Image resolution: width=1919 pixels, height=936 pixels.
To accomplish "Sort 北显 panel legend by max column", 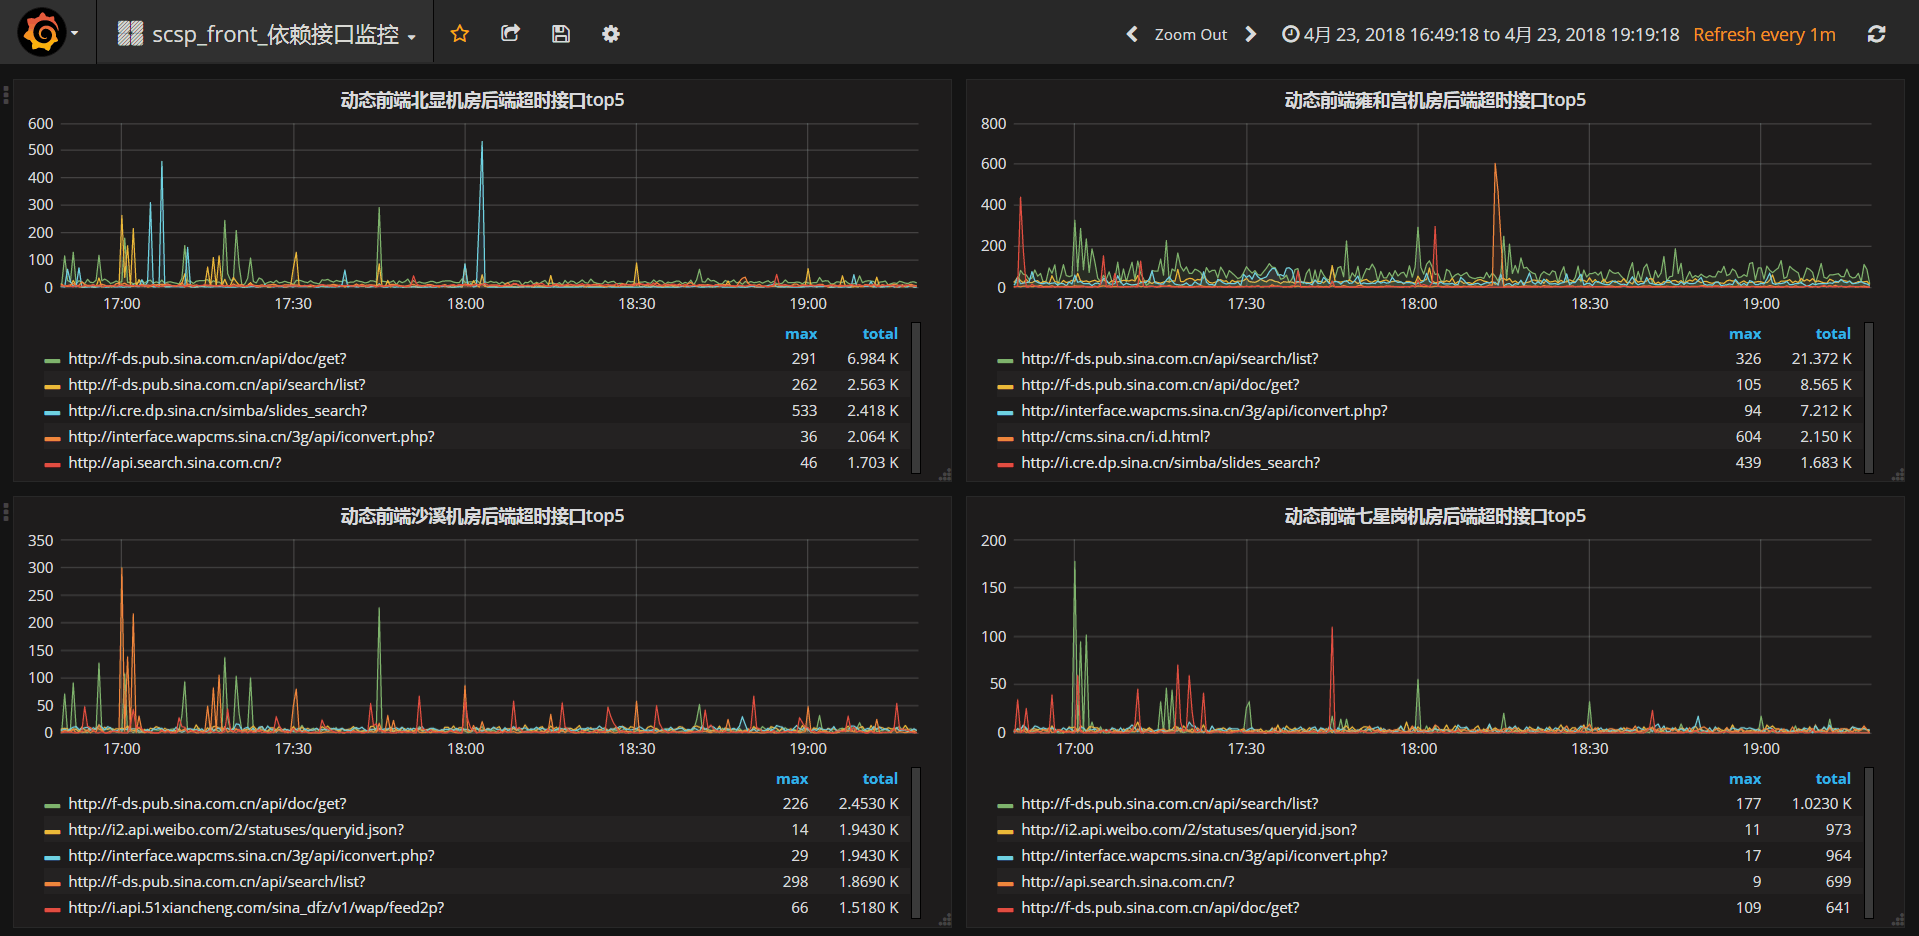I will click(801, 334).
